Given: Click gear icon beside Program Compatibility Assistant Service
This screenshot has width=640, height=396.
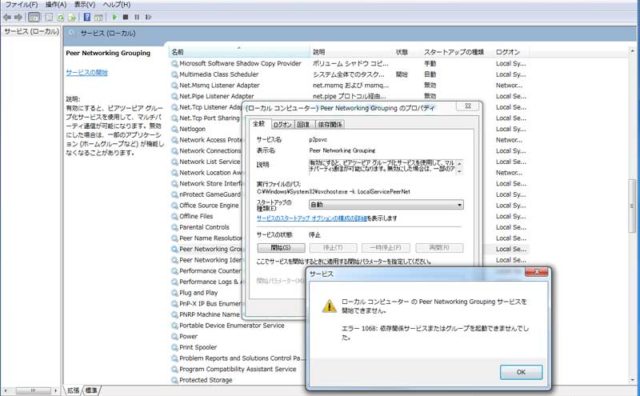Looking at the screenshot, I should [175, 369].
